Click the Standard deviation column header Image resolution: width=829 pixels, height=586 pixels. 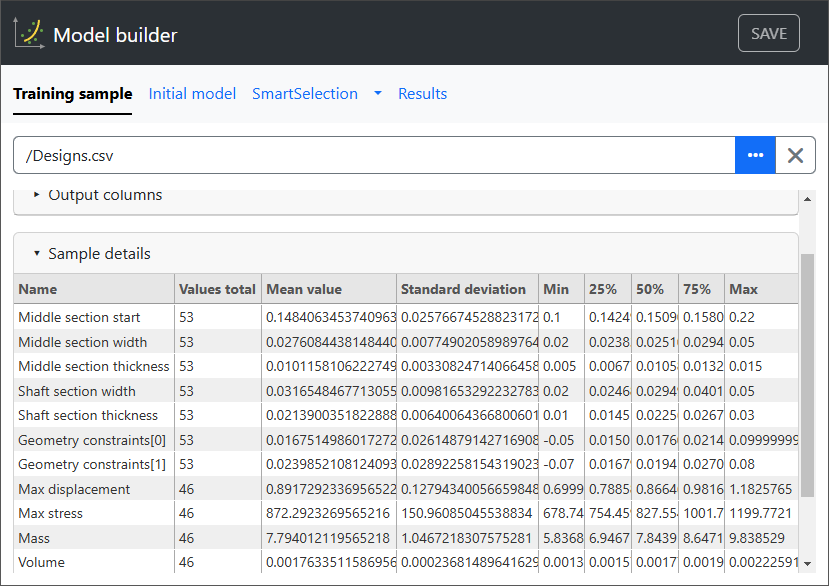463,289
